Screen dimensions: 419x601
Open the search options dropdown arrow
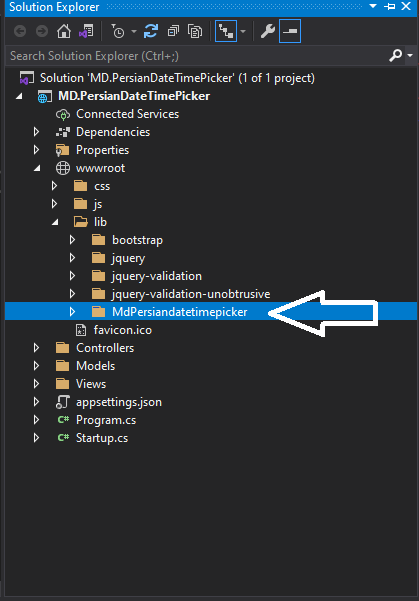point(410,56)
